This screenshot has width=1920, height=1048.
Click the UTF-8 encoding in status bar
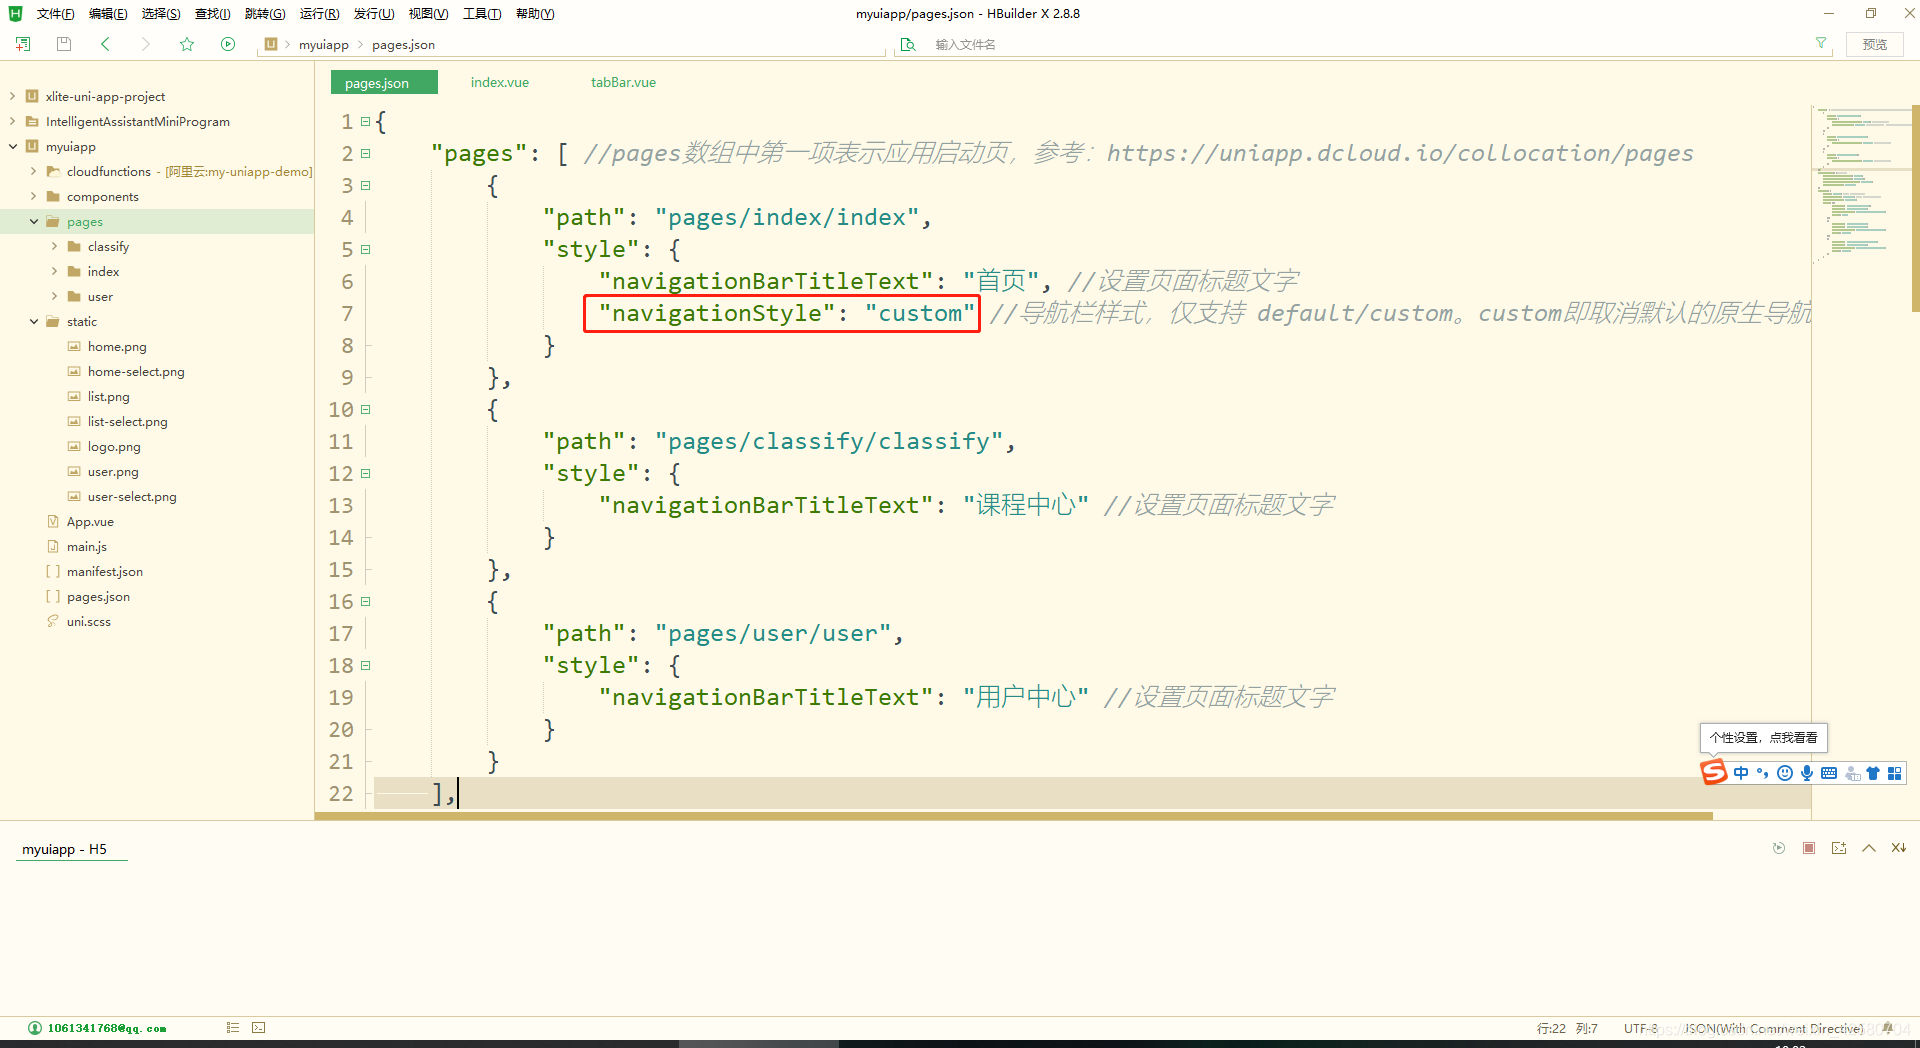click(x=1641, y=1028)
